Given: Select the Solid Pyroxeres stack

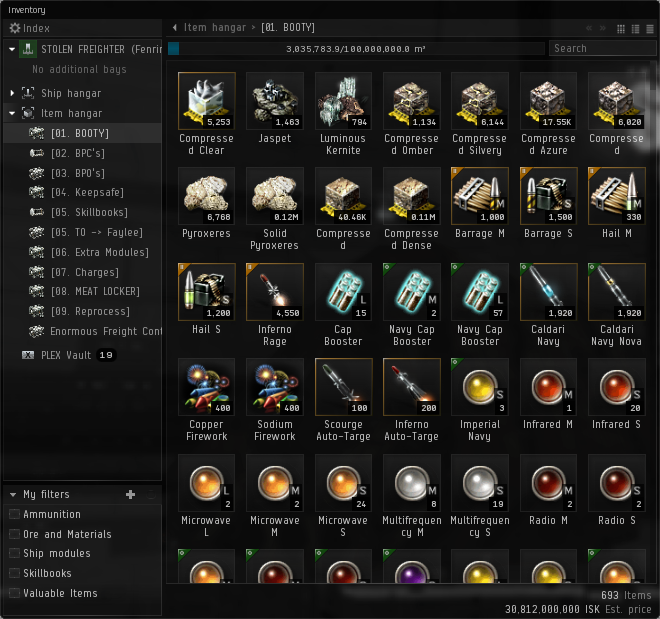Looking at the screenshot, I should [x=275, y=196].
